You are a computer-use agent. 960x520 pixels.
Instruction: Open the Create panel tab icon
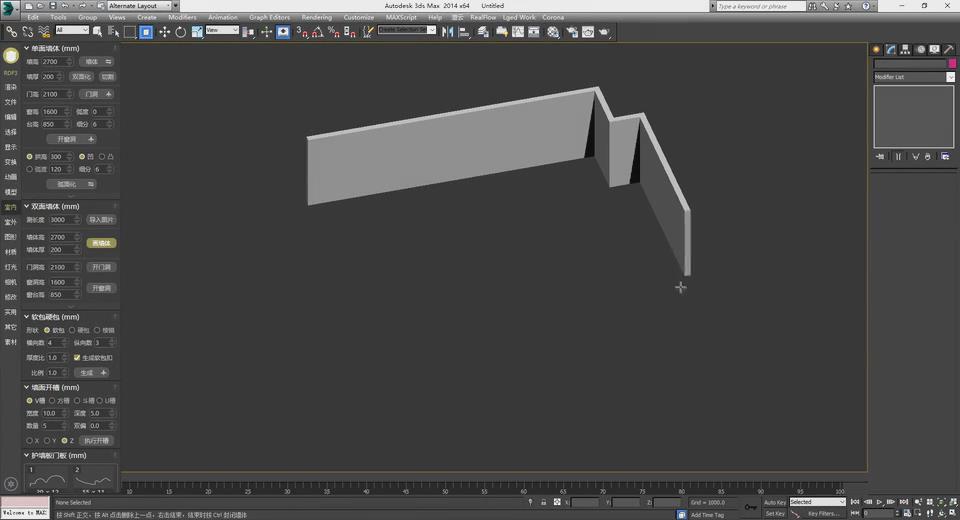(x=876, y=50)
